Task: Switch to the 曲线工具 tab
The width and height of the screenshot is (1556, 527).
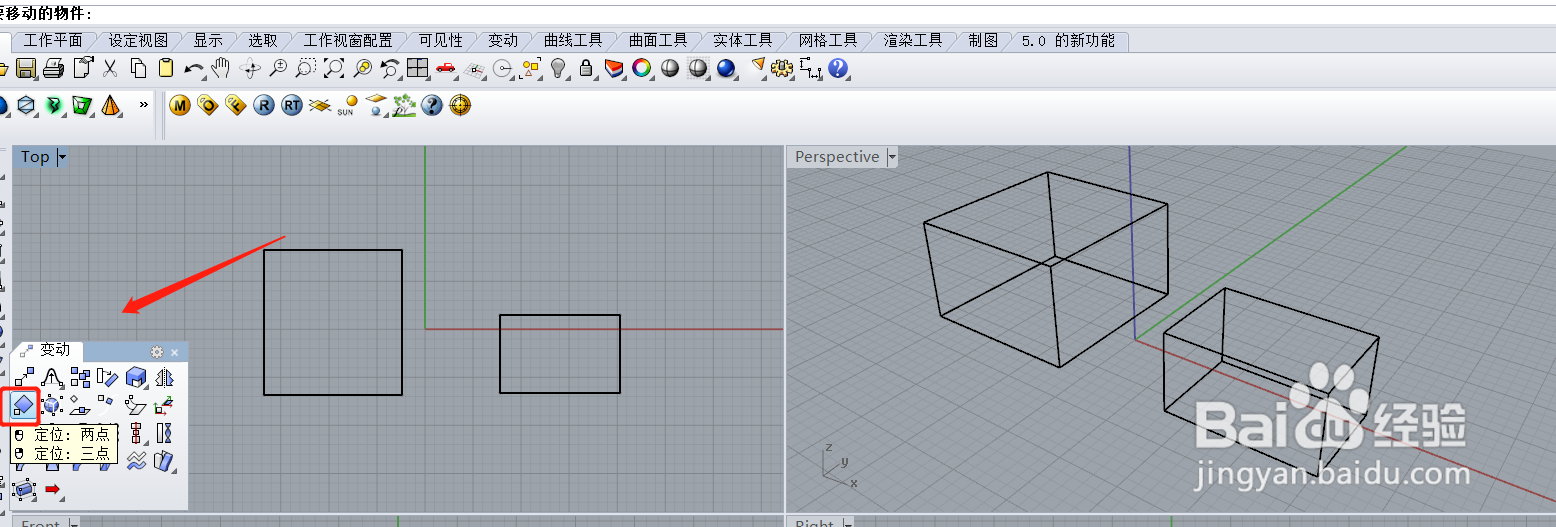Action: pyautogui.click(x=573, y=41)
